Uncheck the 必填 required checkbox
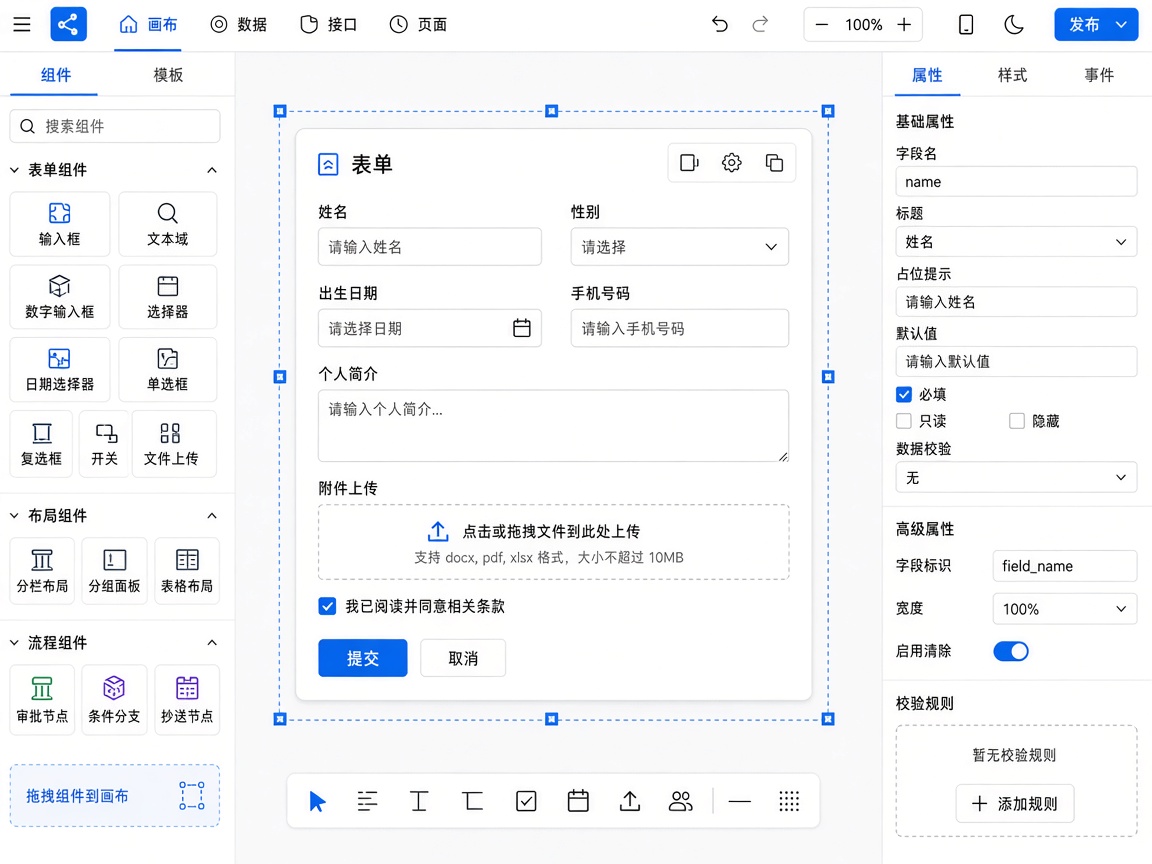The width and height of the screenshot is (1152, 864). [904, 395]
